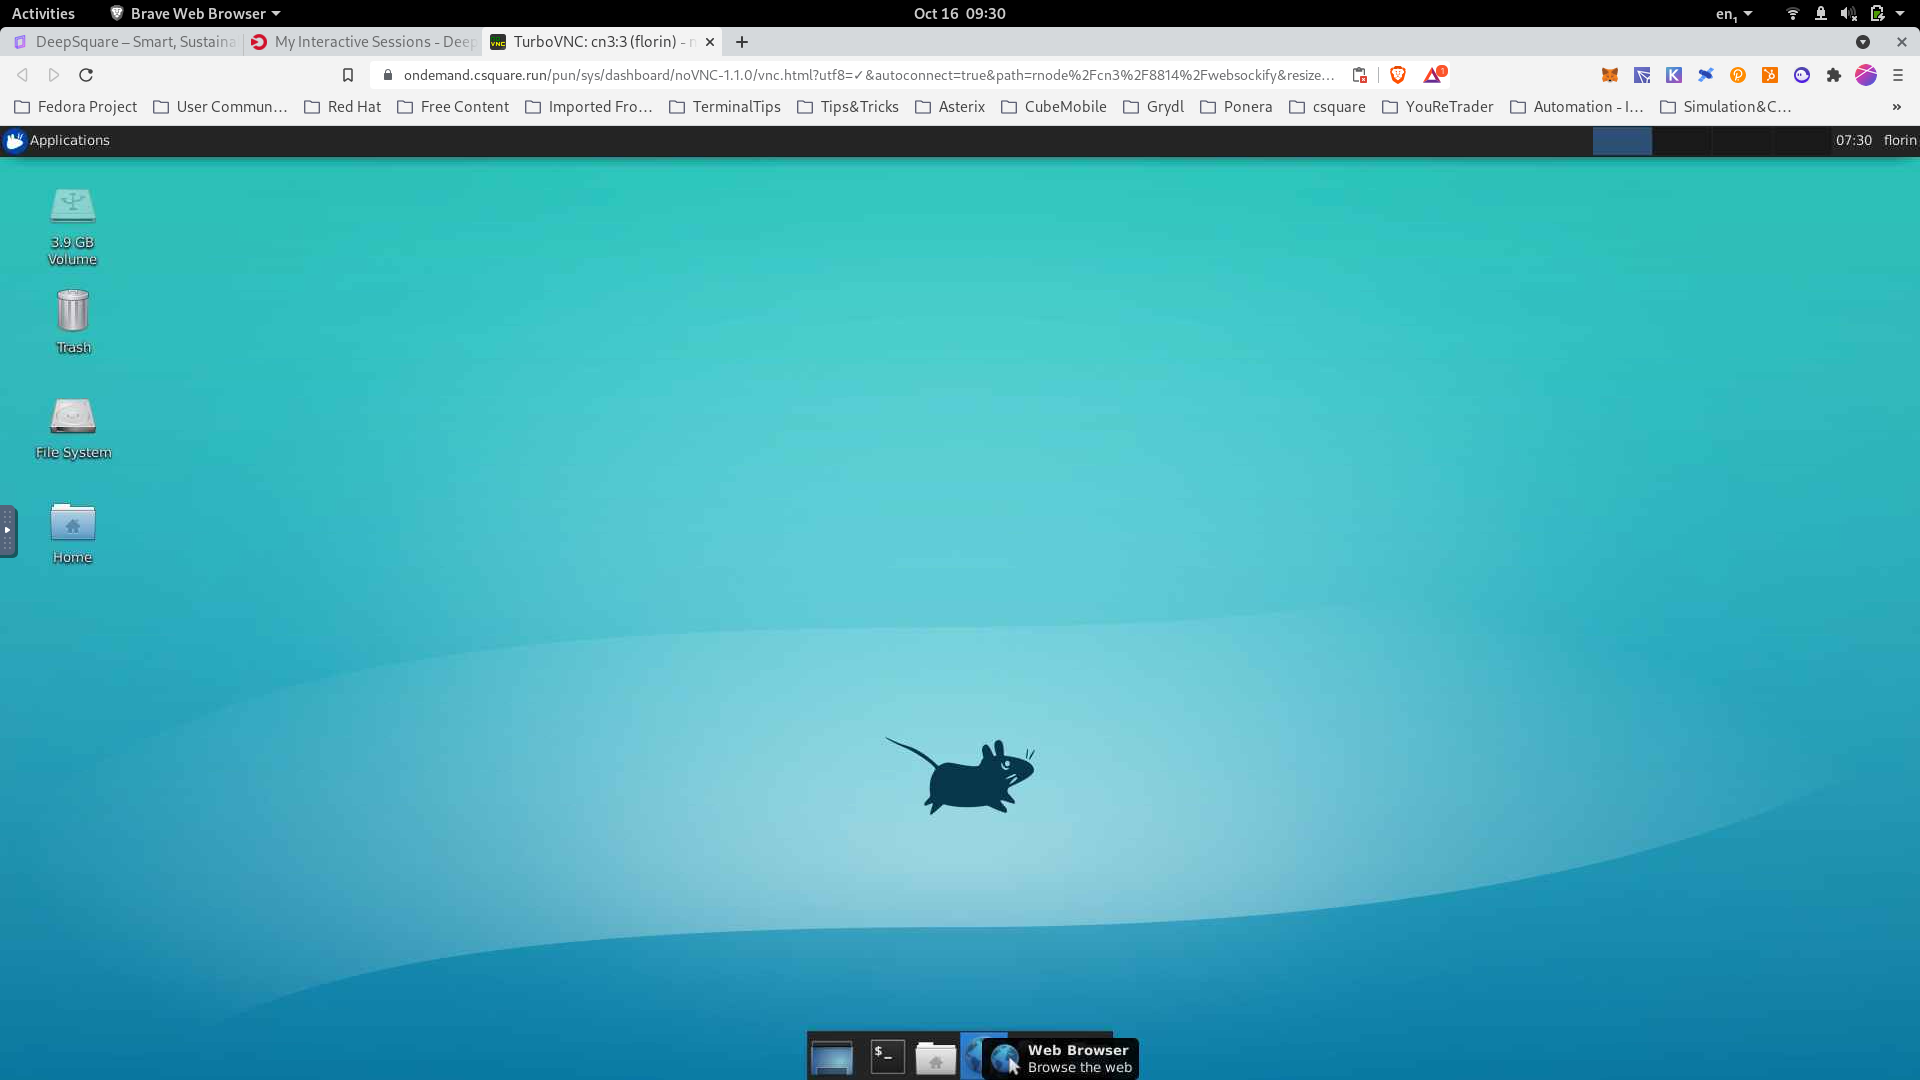Open the TerminalTips bookmark folder
Image resolution: width=1920 pixels, height=1080 pixels.
(724, 107)
